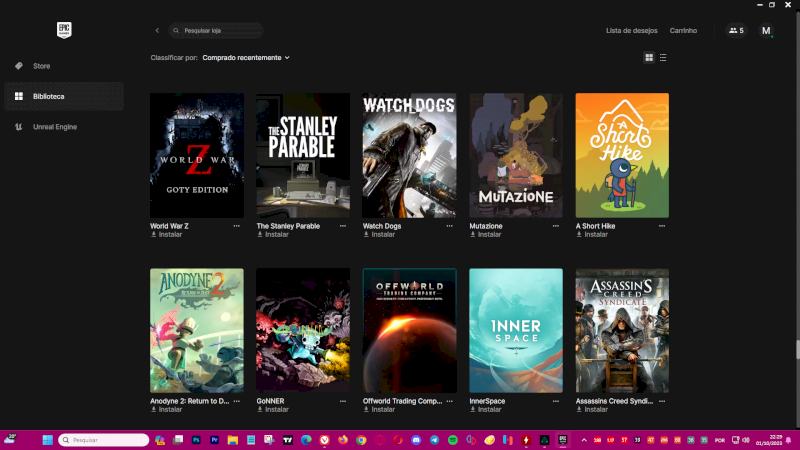This screenshot has width=800, height=450.
Task: Click the Epic Games Launcher taskbar icon
Action: tap(563, 440)
